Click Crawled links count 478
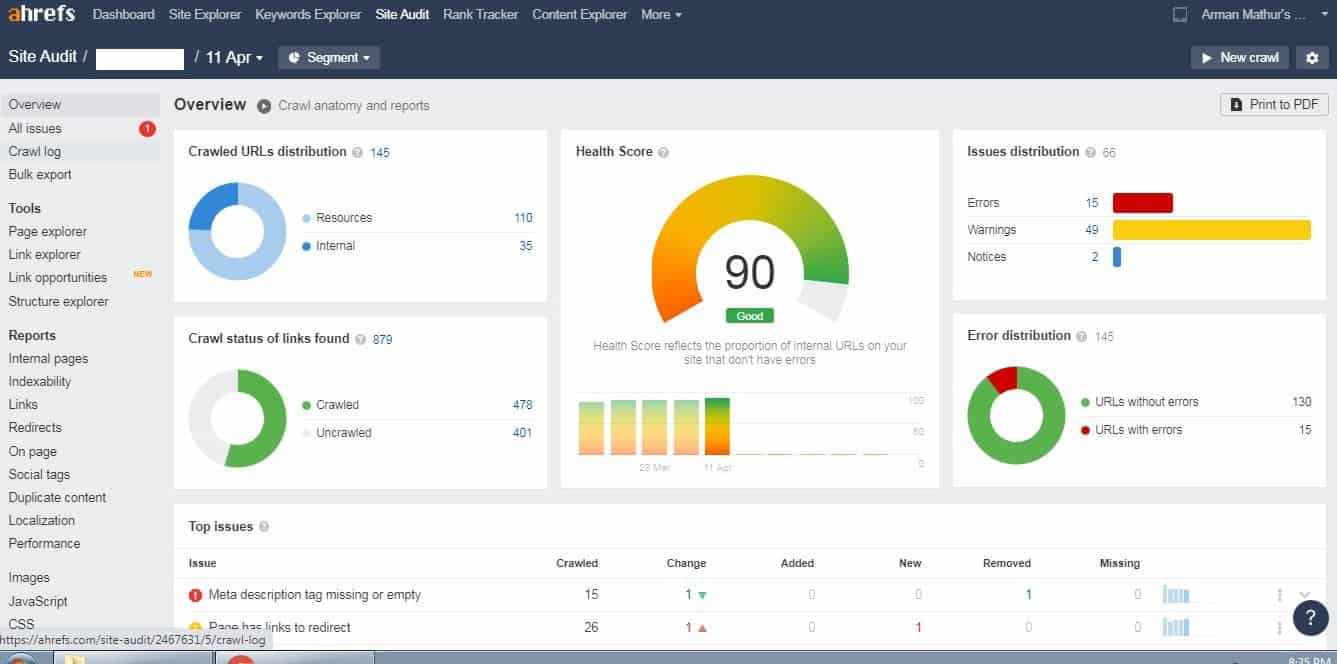Screen dimensions: 1337x664 (523, 405)
